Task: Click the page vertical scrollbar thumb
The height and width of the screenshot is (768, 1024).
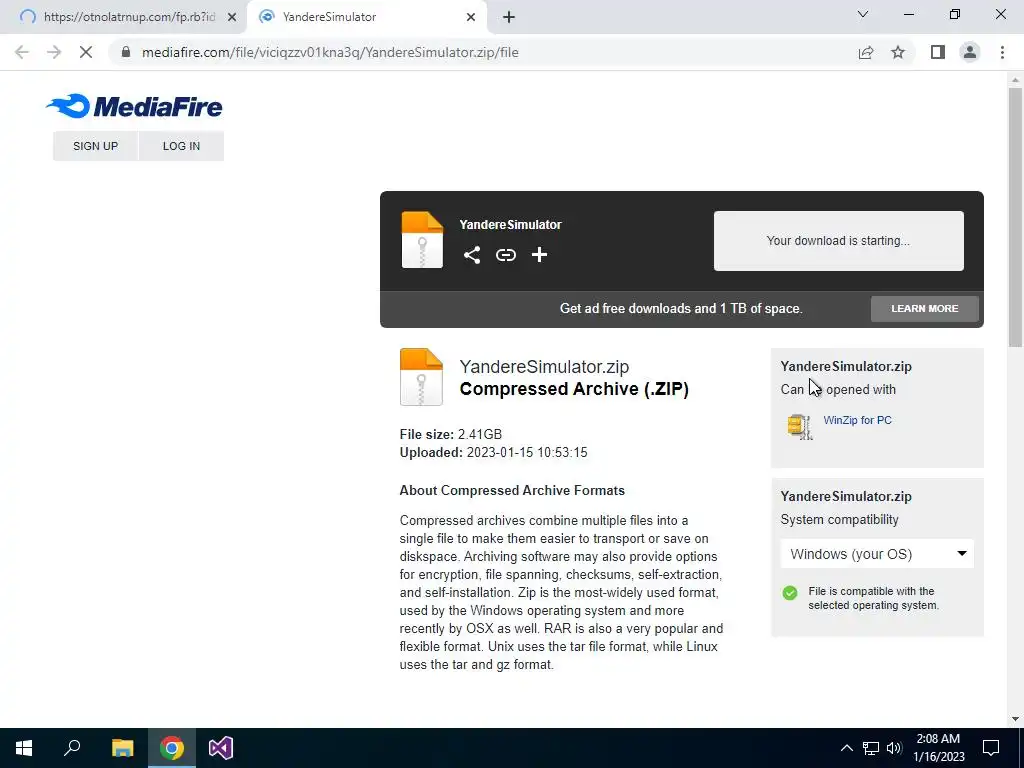Action: pyautogui.click(x=1015, y=217)
